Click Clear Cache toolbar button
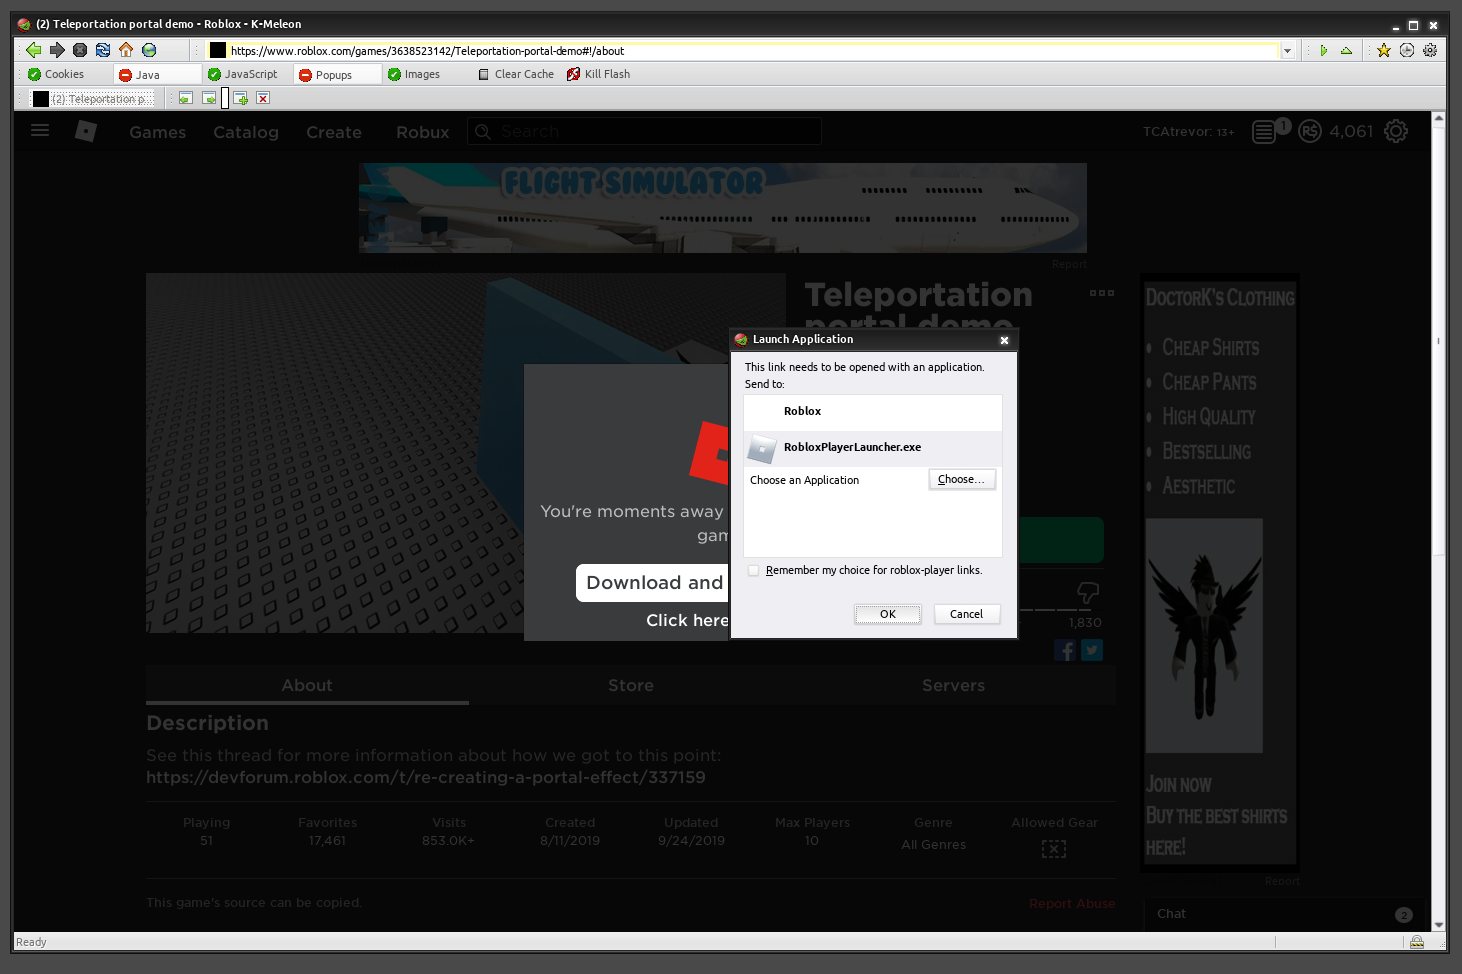Image resolution: width=1462 pixels, height=974 pixels. pyautogui.click(x=516, y=74)
